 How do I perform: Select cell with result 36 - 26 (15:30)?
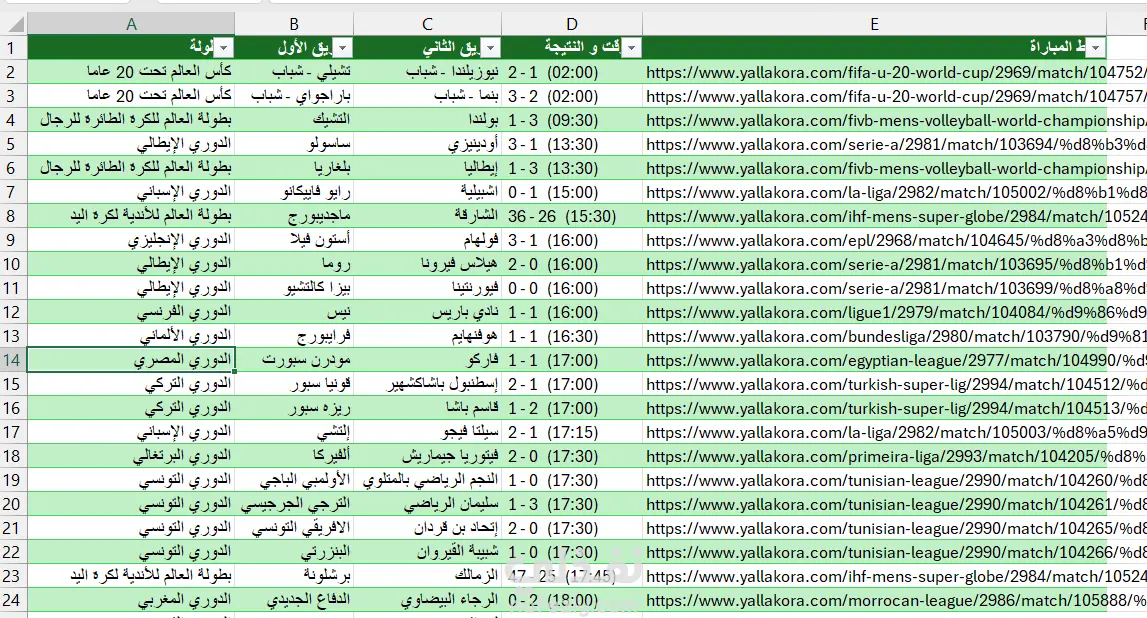572,216
